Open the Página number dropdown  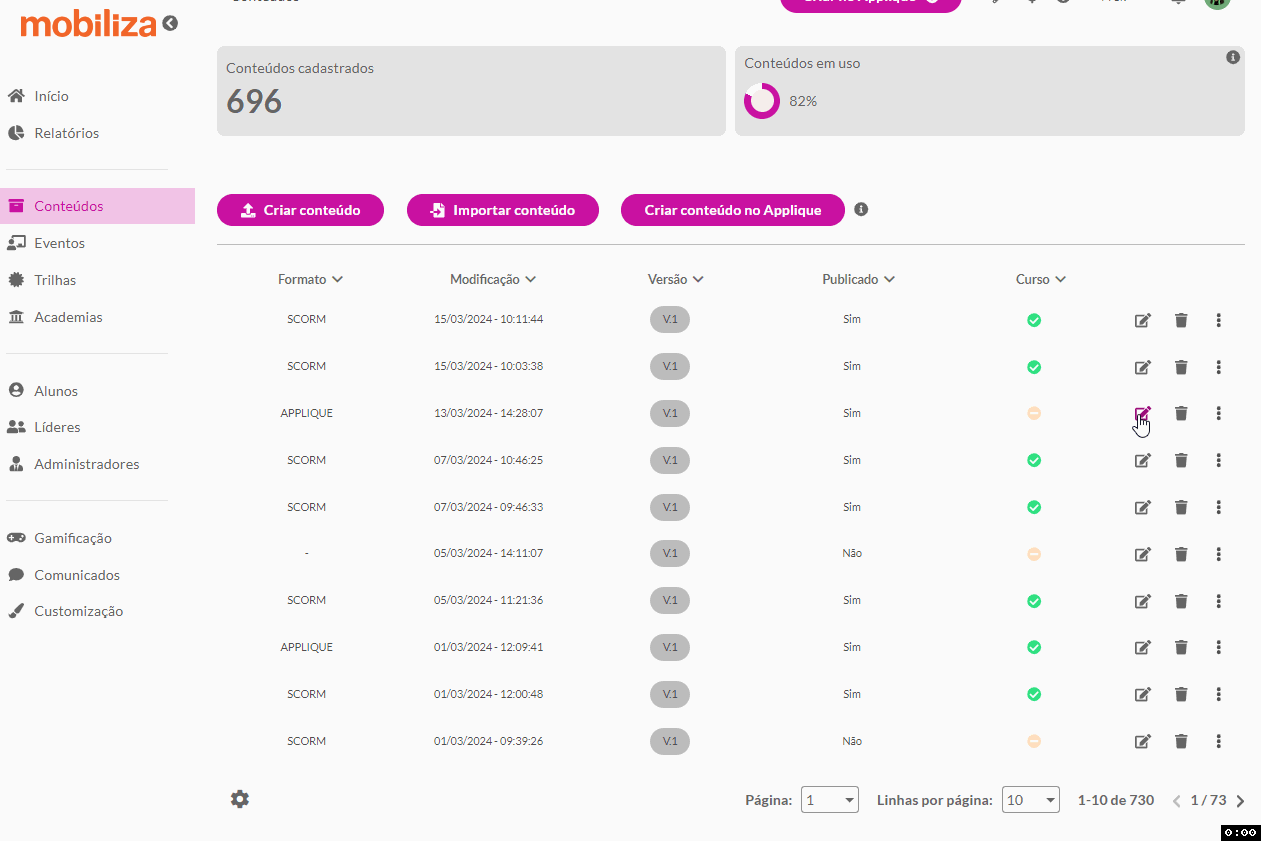coord(829,800)
